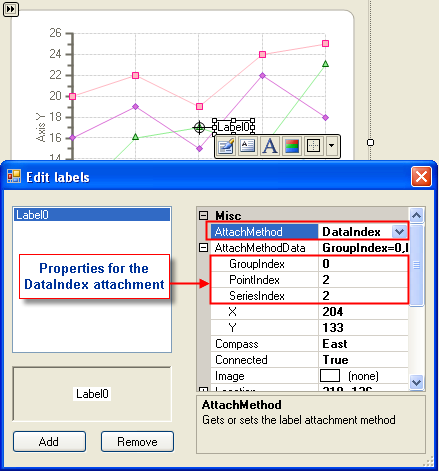Screen dimensions: 439x471
Task: Click the crosshair attachment point on chart
Action: (x=199, y=127)
